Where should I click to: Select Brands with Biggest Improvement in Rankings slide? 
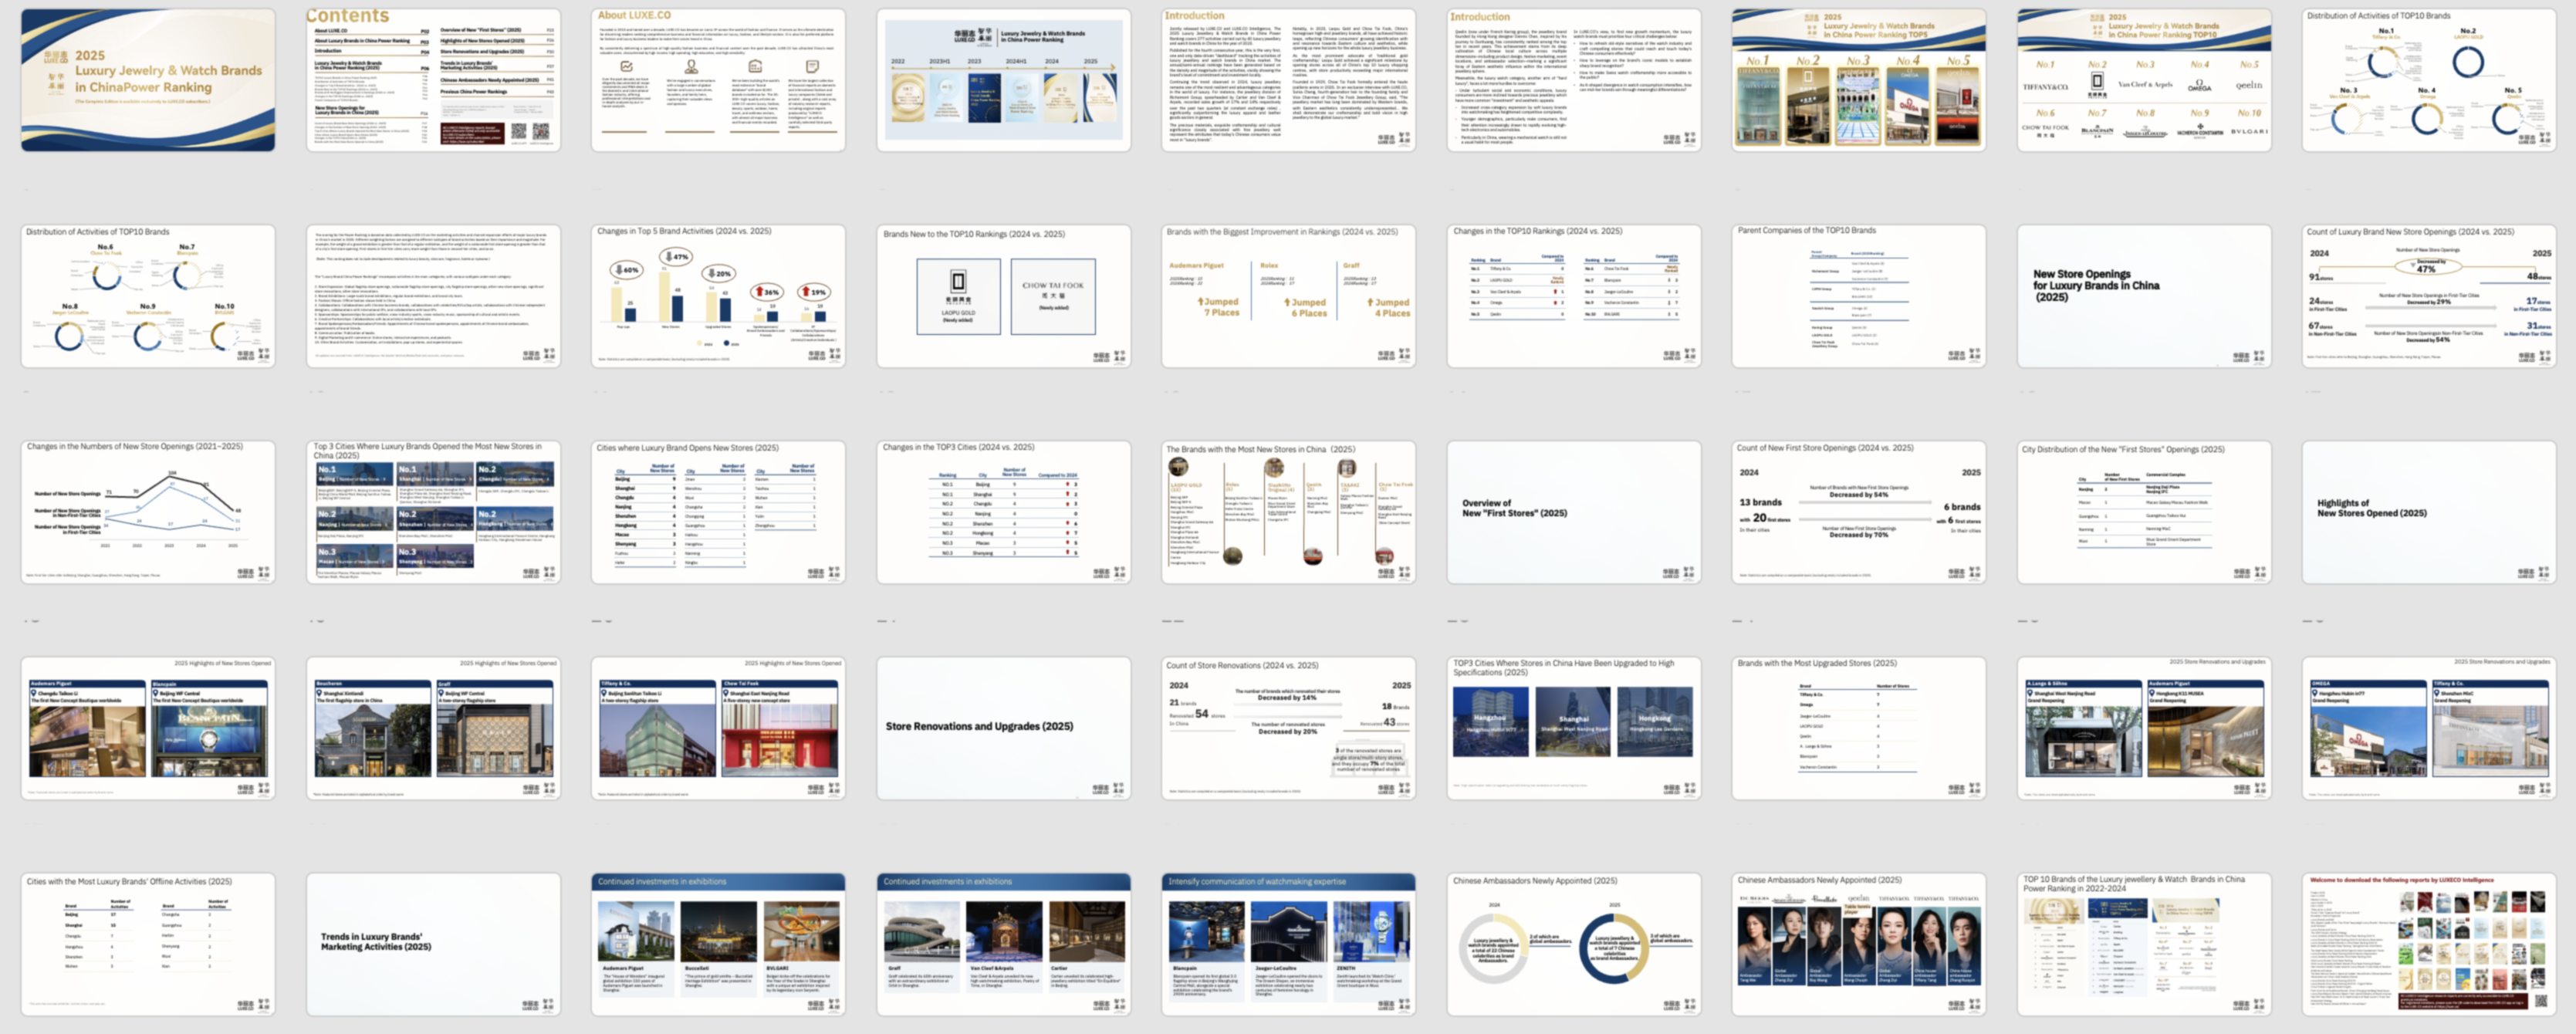click(x=1288, y=296)
